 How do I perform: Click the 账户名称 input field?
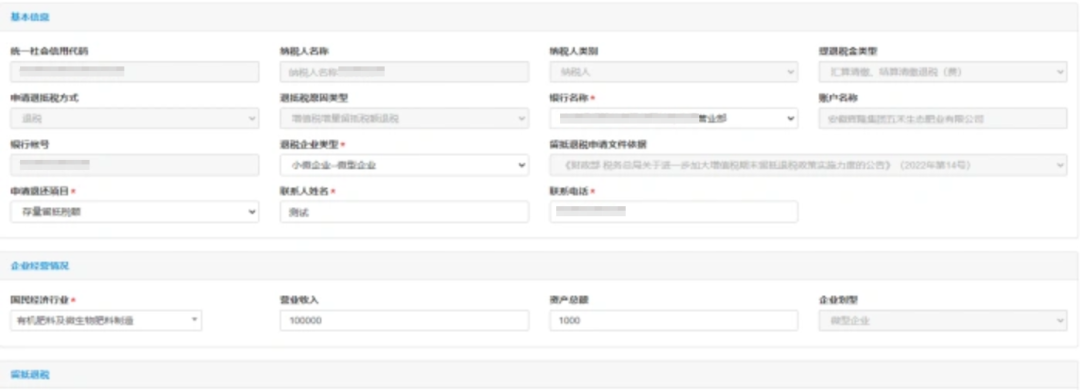943,119
